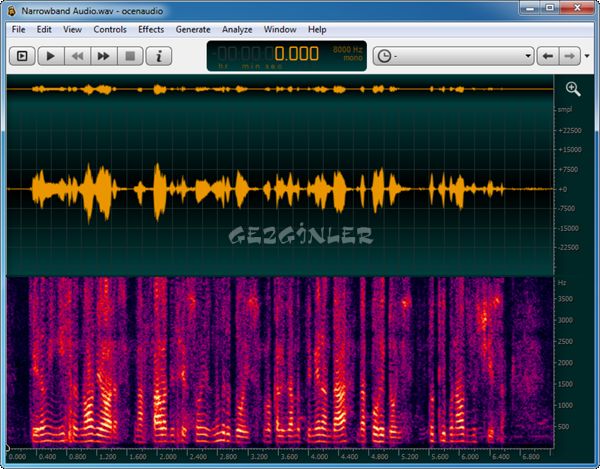The image size is (600, 469).
Task: Click the +0 amplitude scale label
Action: tap(562, 189)
